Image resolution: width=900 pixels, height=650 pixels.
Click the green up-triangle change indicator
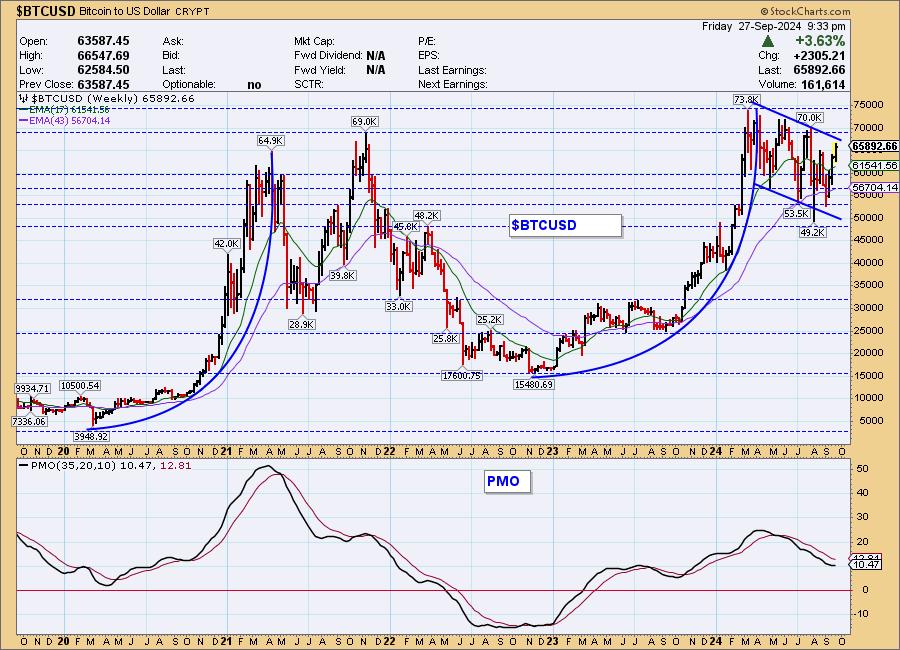[767, 41]
